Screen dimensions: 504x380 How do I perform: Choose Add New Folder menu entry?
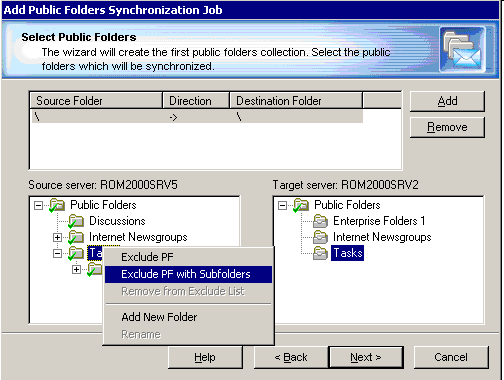click(188, 317)
